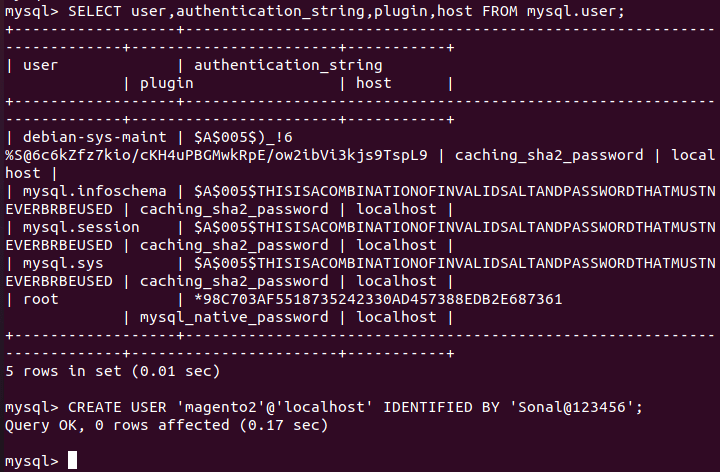Screen dimensions: 720x472
Task: Click the SELECT keyword in the first command
Action: point(95,11)
